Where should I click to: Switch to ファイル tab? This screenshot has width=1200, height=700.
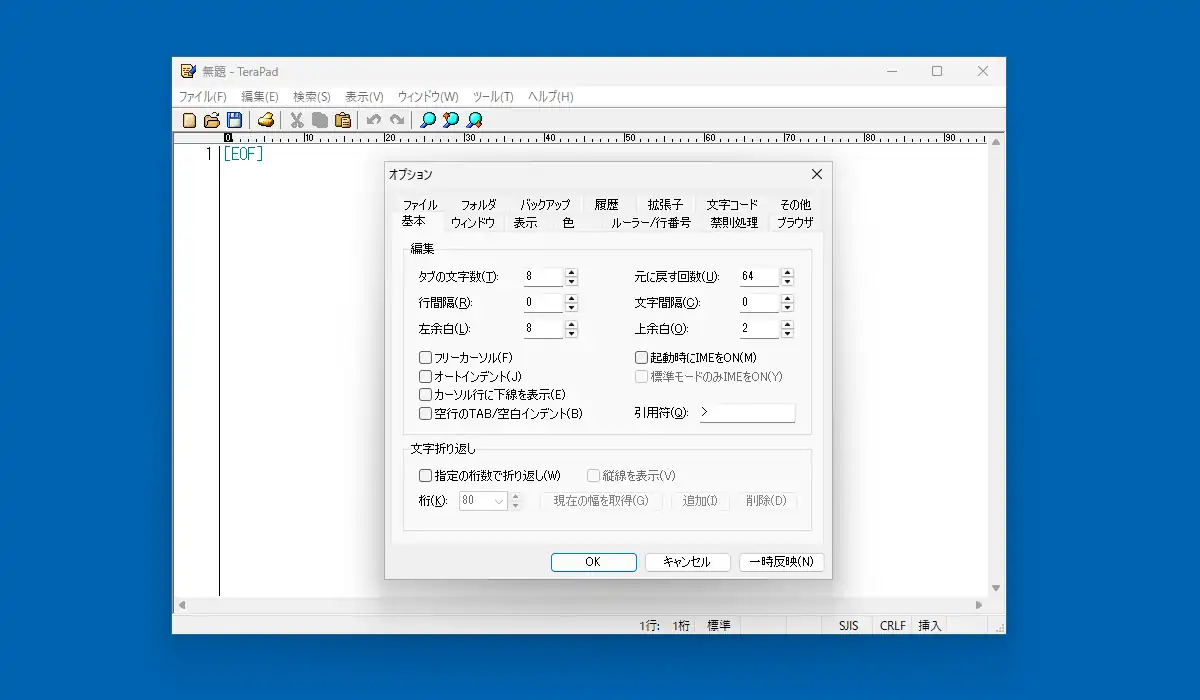point(420,205)
